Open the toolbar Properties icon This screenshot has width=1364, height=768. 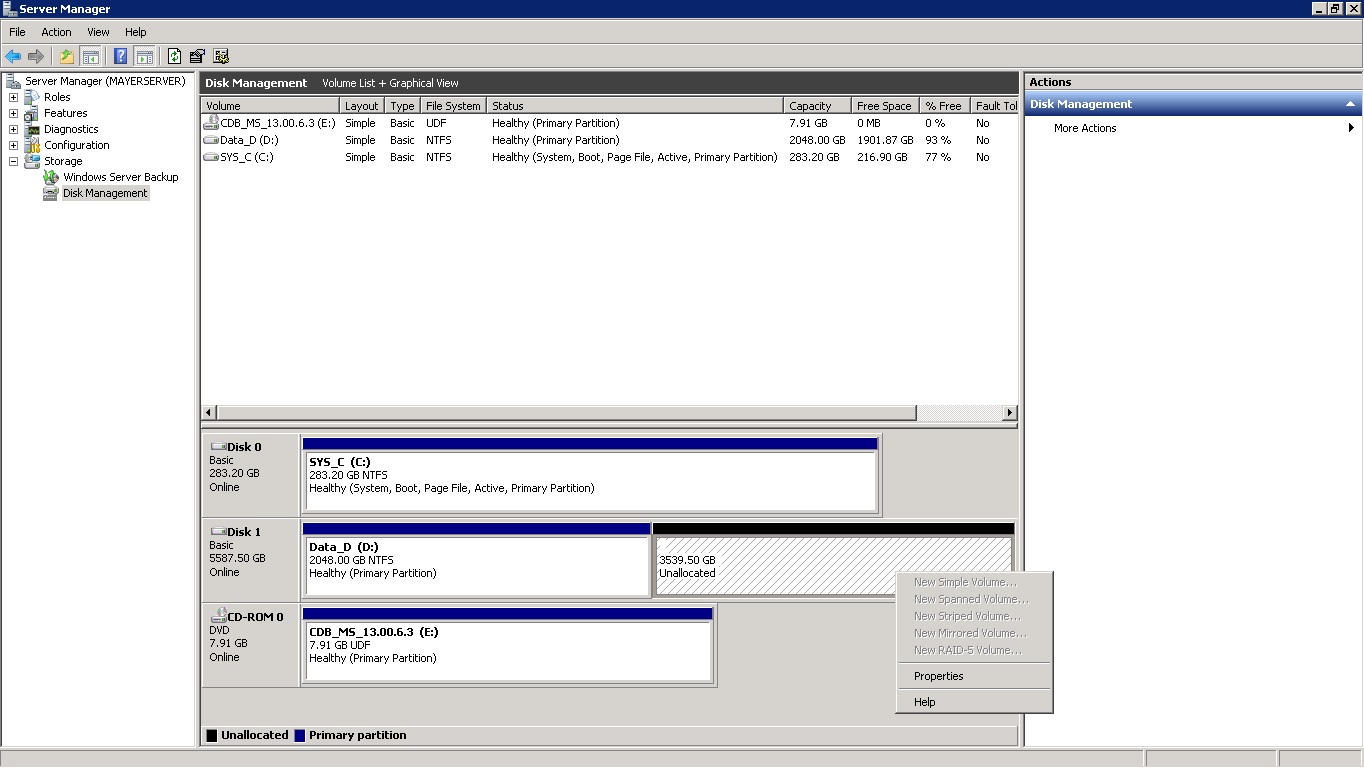pyautogui.click(x=198, y=57)
